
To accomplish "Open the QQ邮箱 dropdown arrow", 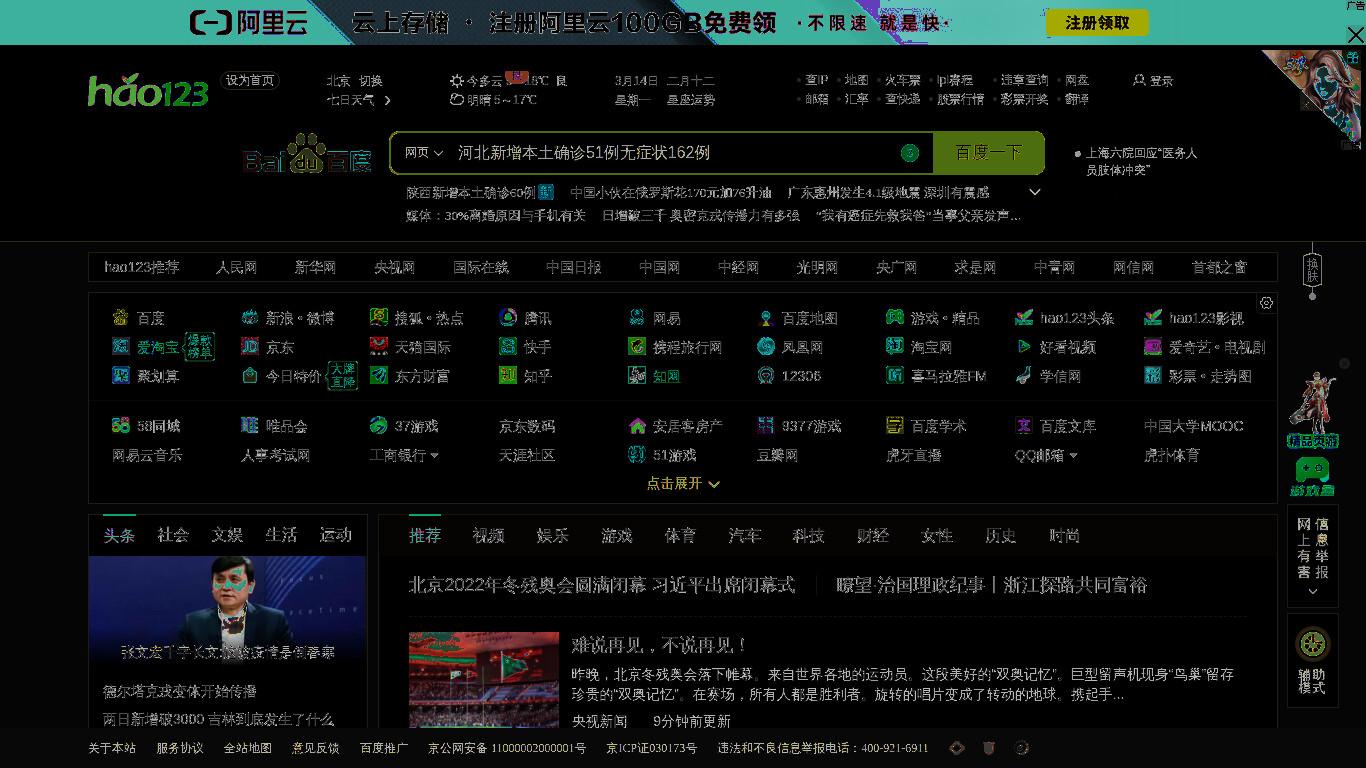I will point(1073,456).
